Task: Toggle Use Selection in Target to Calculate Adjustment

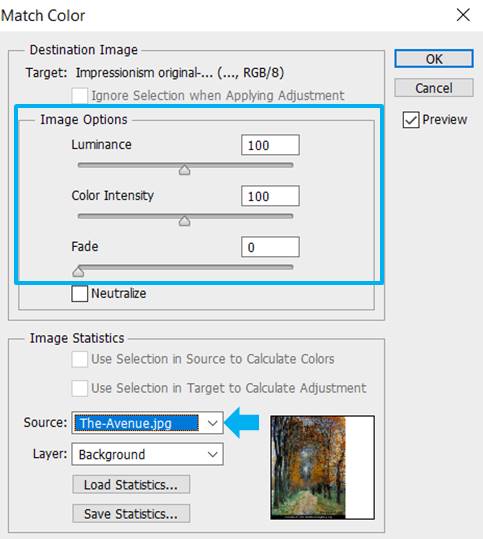Action: click(x=79, y=388)
